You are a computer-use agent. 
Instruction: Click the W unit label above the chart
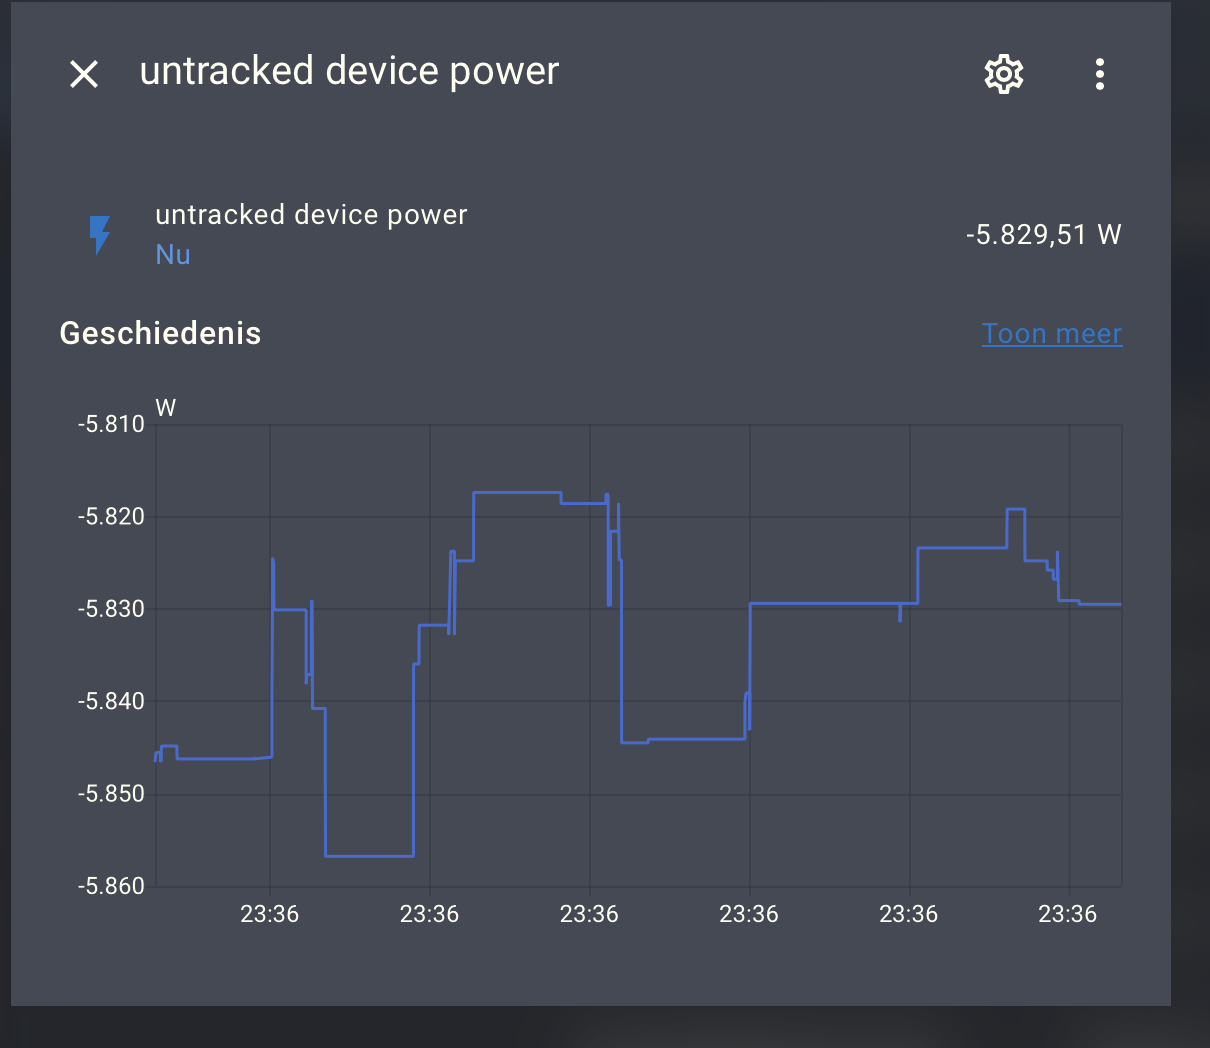click(x=166, y=408)
